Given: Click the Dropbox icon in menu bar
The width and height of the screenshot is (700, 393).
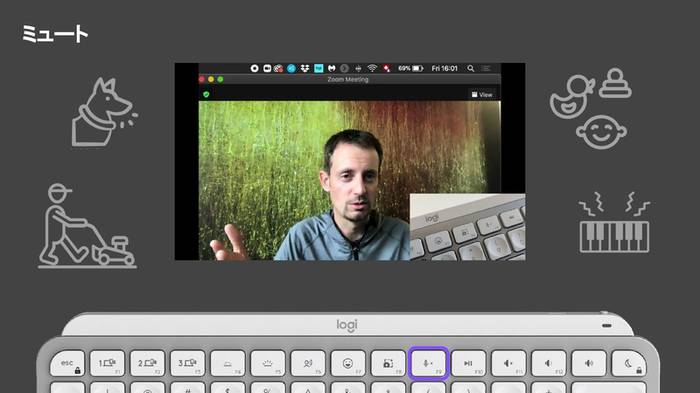Looking at the screenshot, I should (305, 68).
